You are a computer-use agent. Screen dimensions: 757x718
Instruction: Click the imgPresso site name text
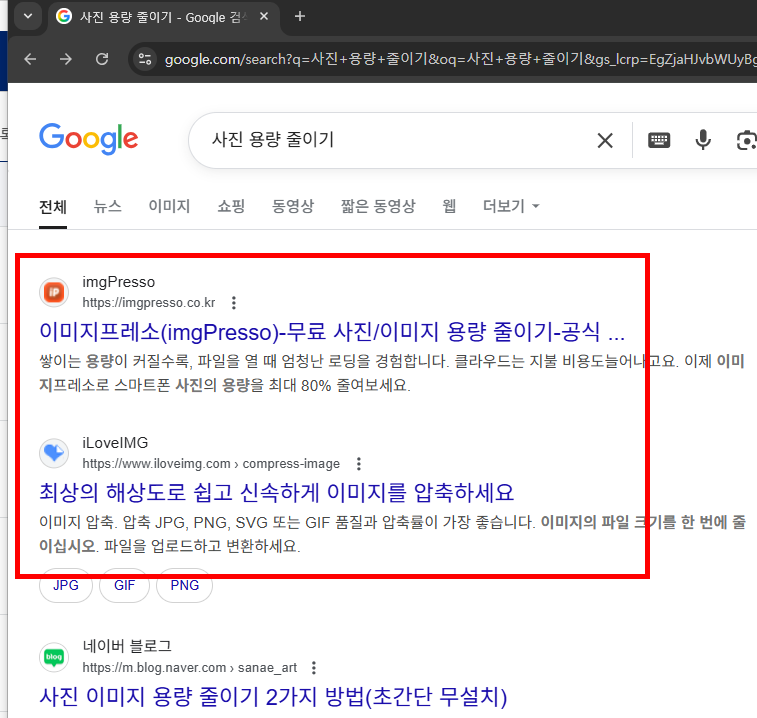119,282
